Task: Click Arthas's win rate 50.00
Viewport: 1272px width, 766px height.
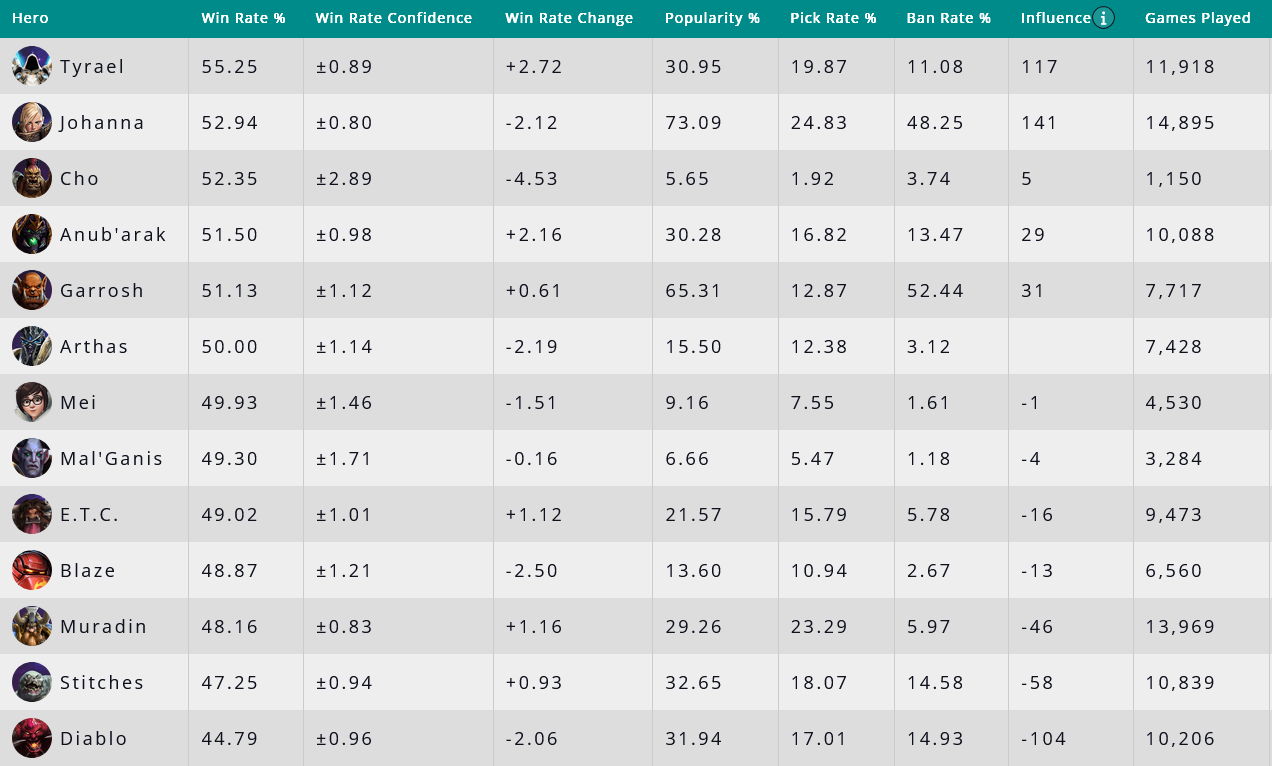Action: click(x=230, y=347)
